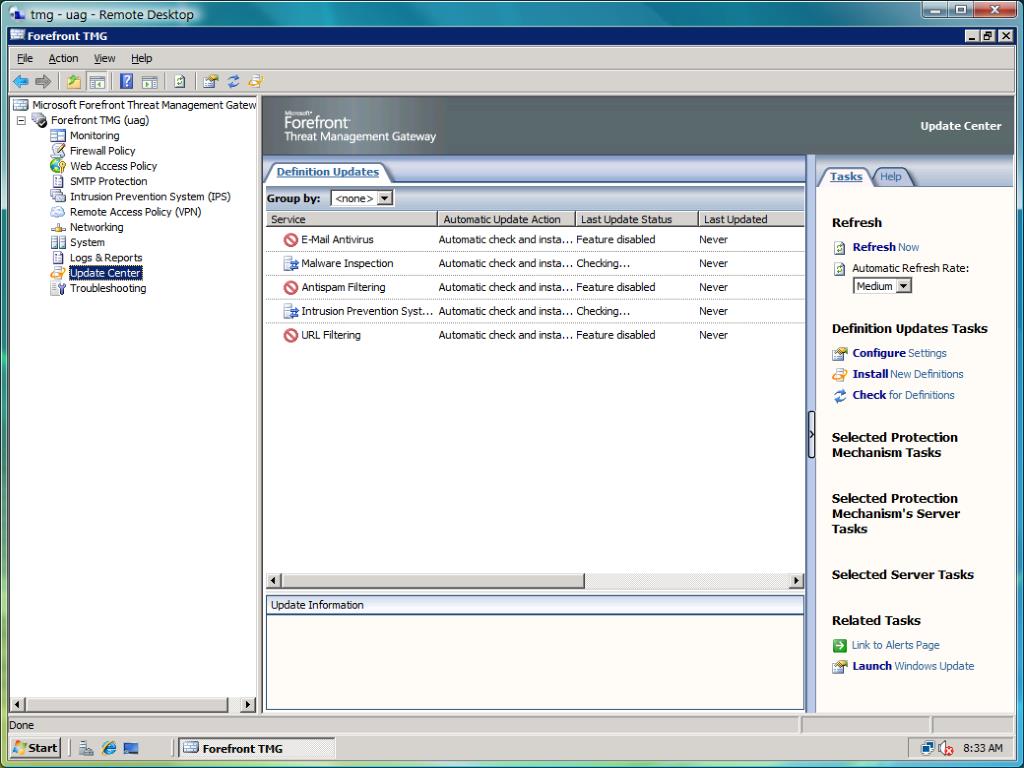
Task: Switch to the Help tab in task pane
Action: (891, 176)
